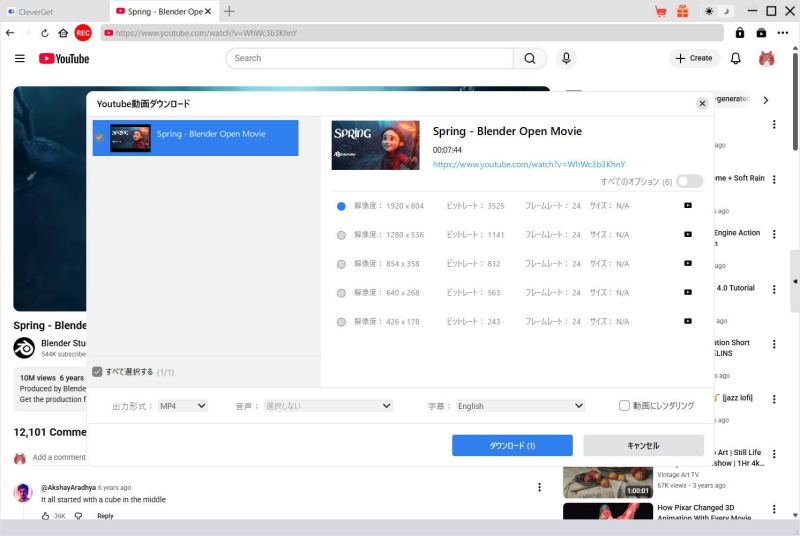The width and height of the screenshot is (800, 536).
Task: Reload the page with refresh icon
Action: tap(45, 33)
